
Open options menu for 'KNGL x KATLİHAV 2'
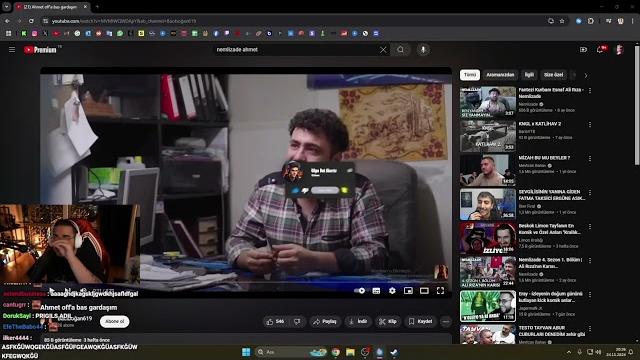pos(590,124)
